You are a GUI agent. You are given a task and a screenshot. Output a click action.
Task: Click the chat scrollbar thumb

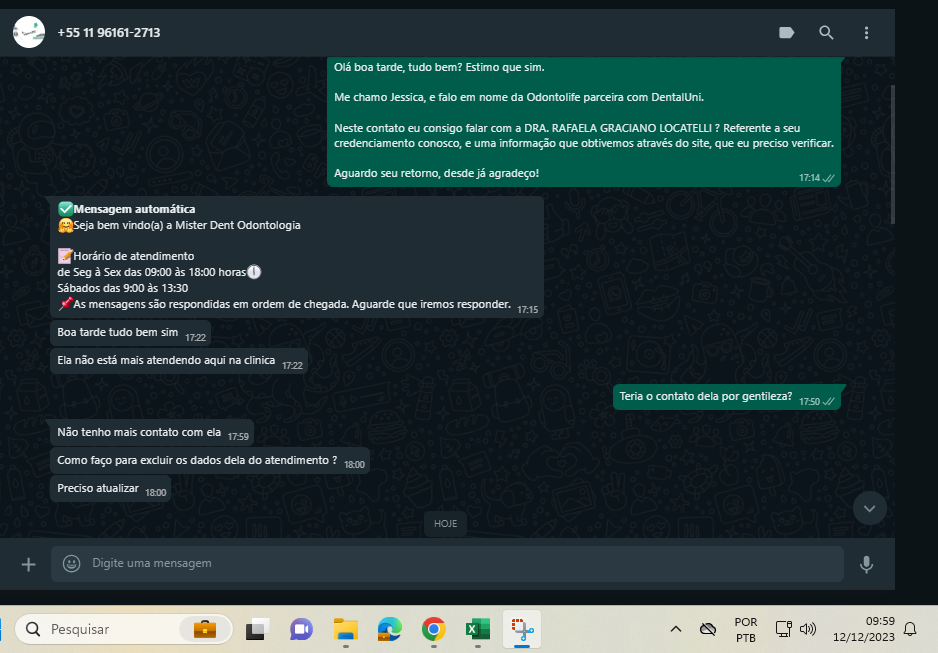(x=893, y=154)
